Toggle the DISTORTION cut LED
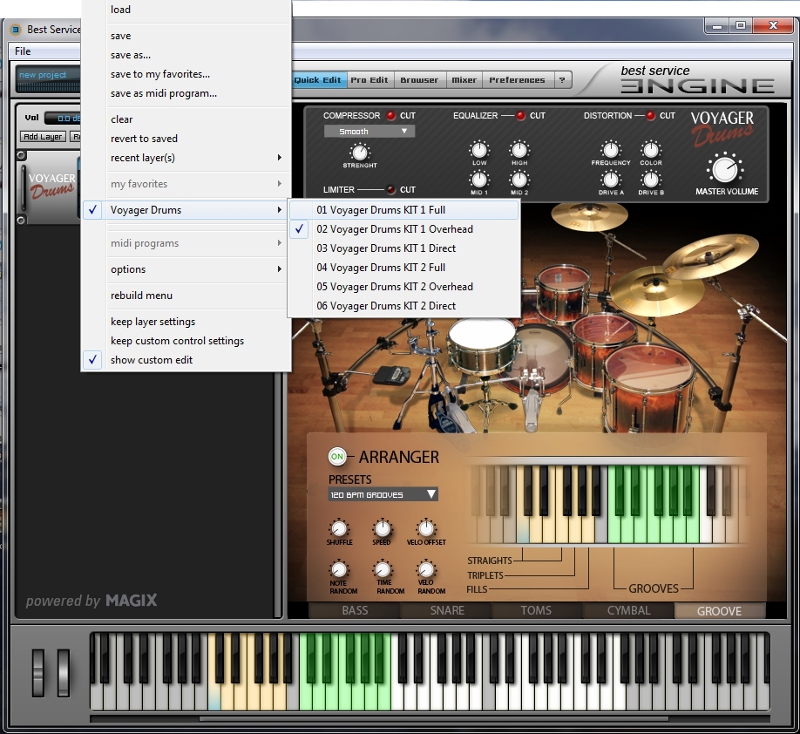Screen dimensions: 800x734 coord(651,116)
